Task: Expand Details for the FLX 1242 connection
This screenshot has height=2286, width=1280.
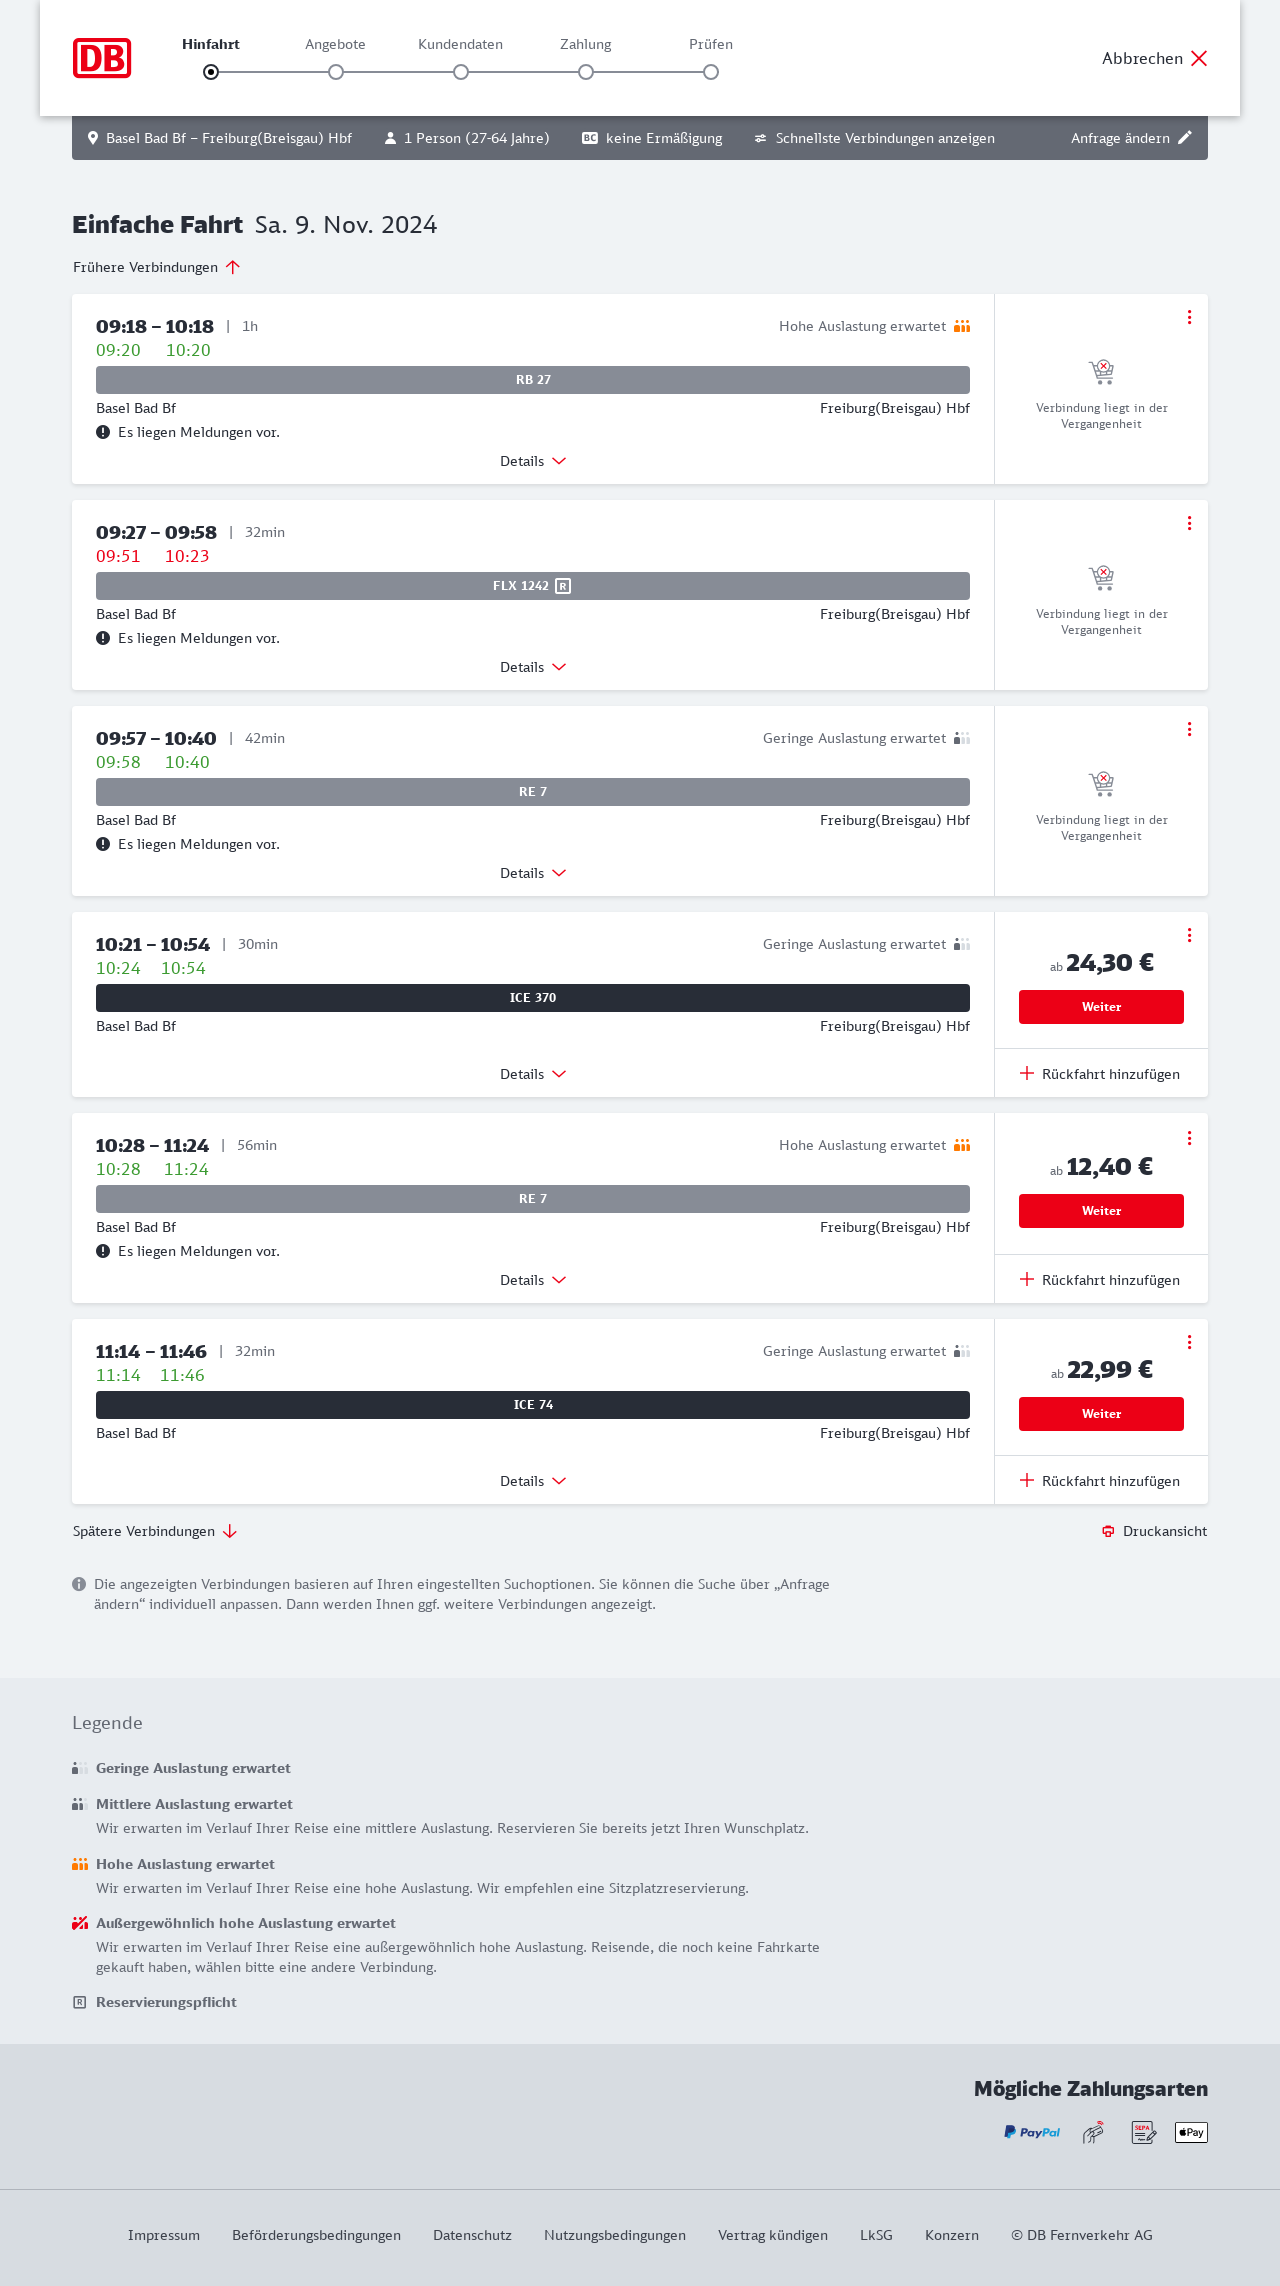Action: pyautogui.click(x=533, y=667)
